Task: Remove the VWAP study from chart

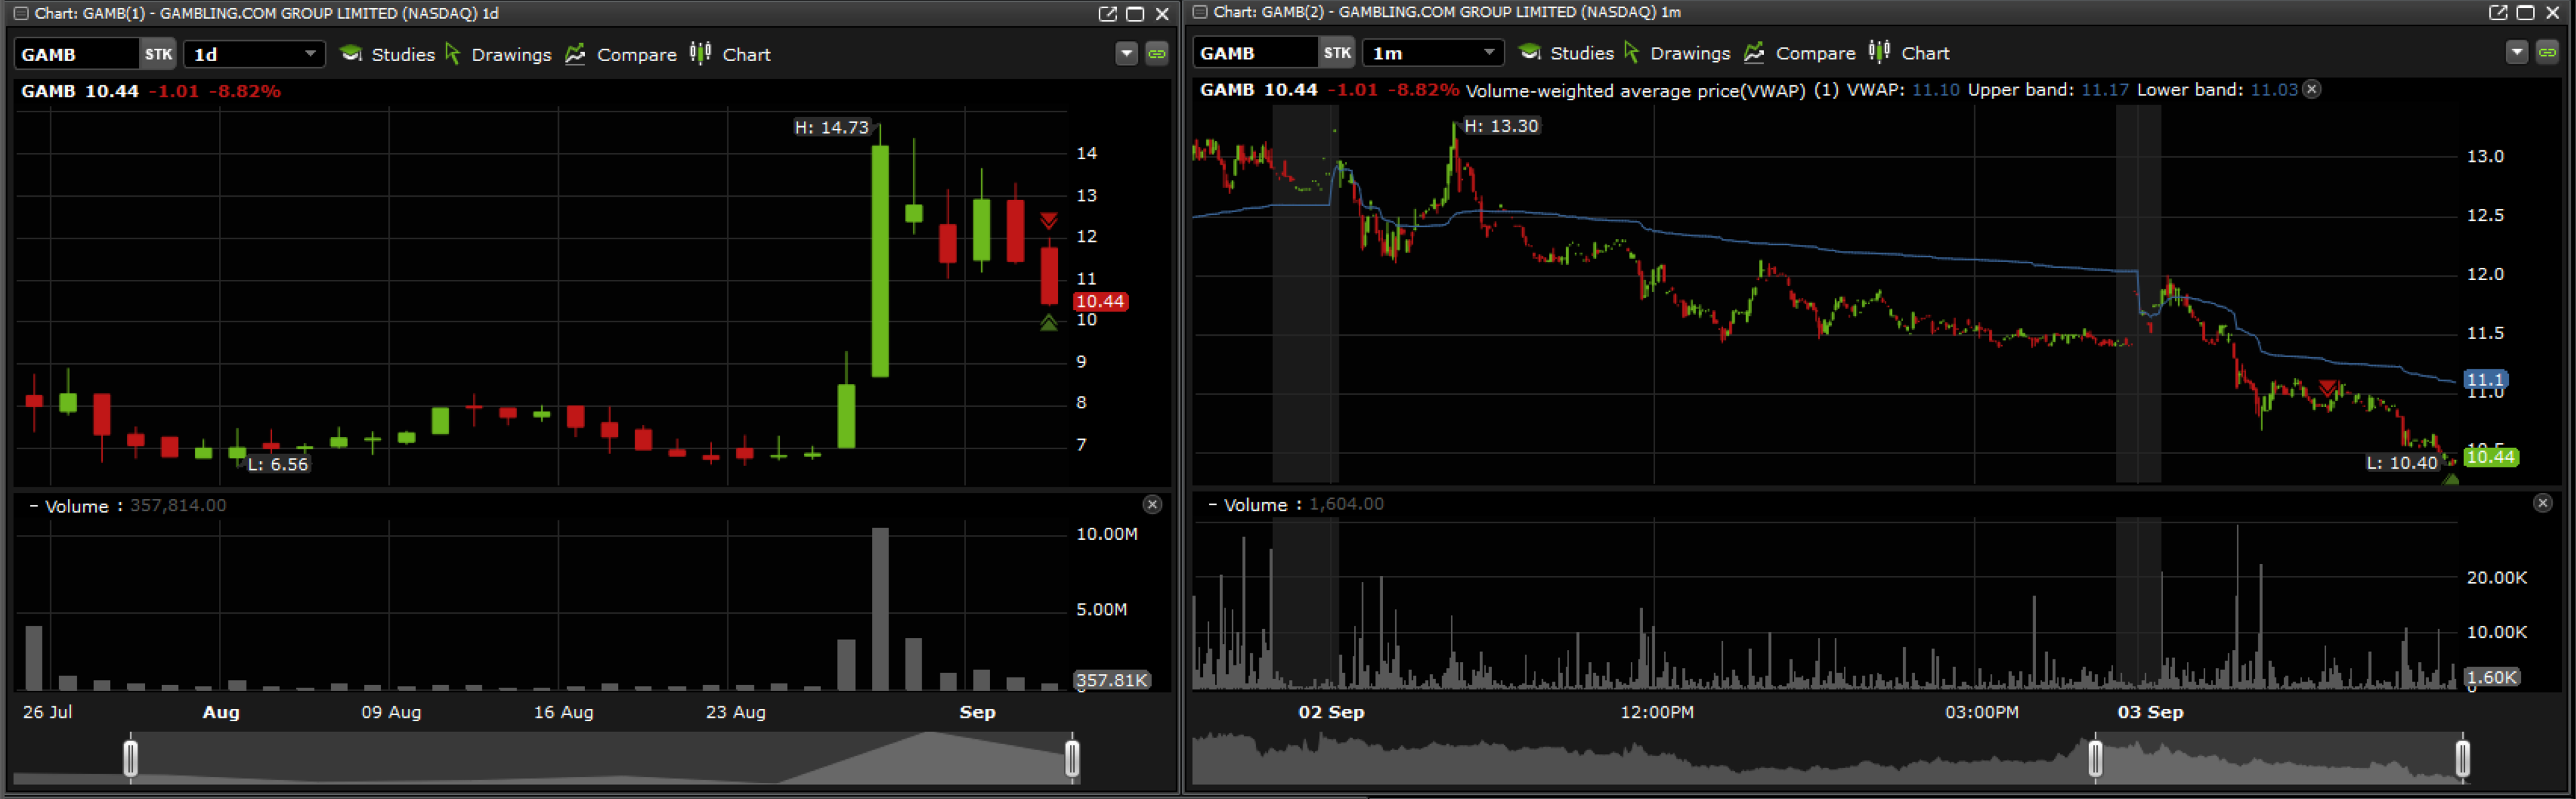Action: pyautogui.click(x=2311, y=89)
